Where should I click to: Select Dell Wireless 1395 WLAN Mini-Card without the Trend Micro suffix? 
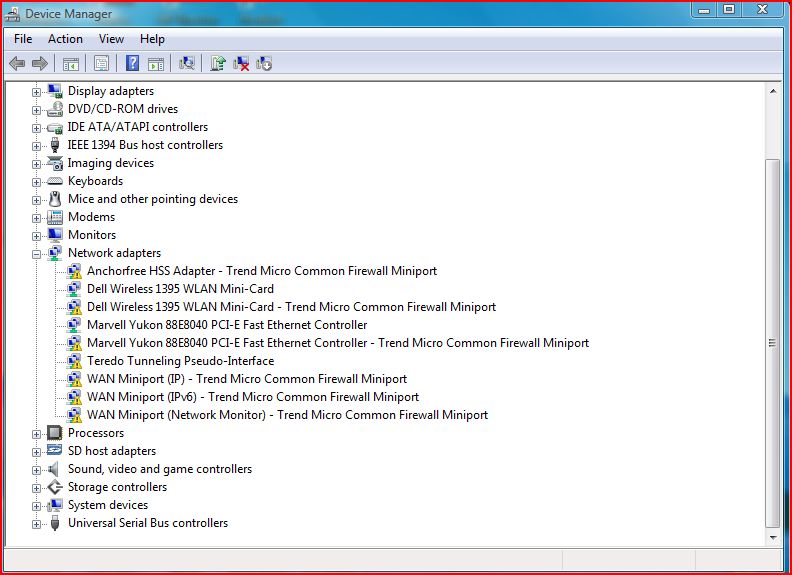180,289
